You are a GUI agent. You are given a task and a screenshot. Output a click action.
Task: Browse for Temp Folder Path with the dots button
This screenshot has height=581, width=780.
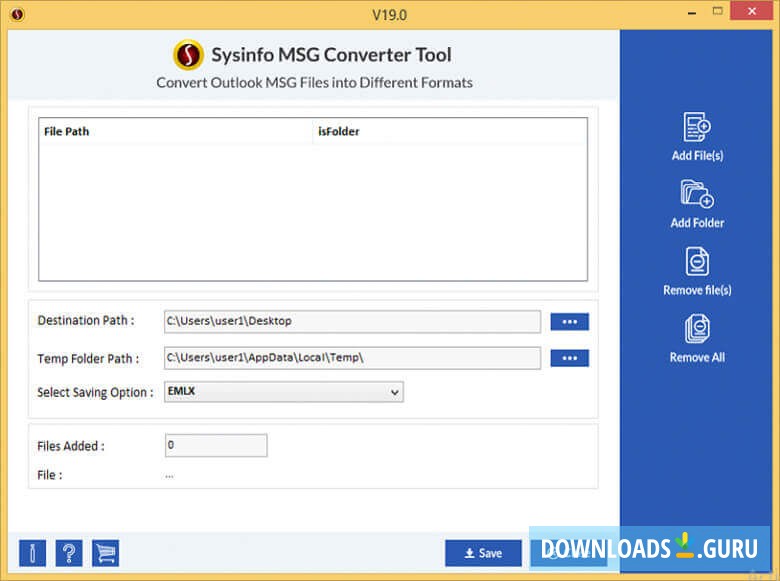tap(570, 358)
